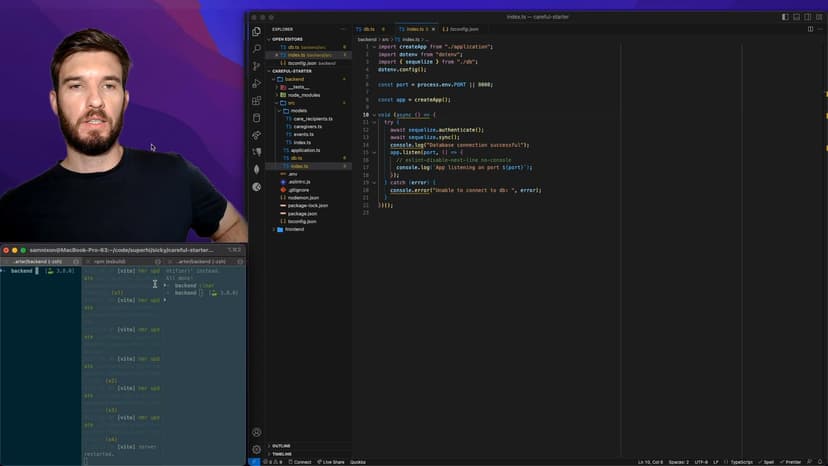Toggle the primary side bar layout button

785,17
